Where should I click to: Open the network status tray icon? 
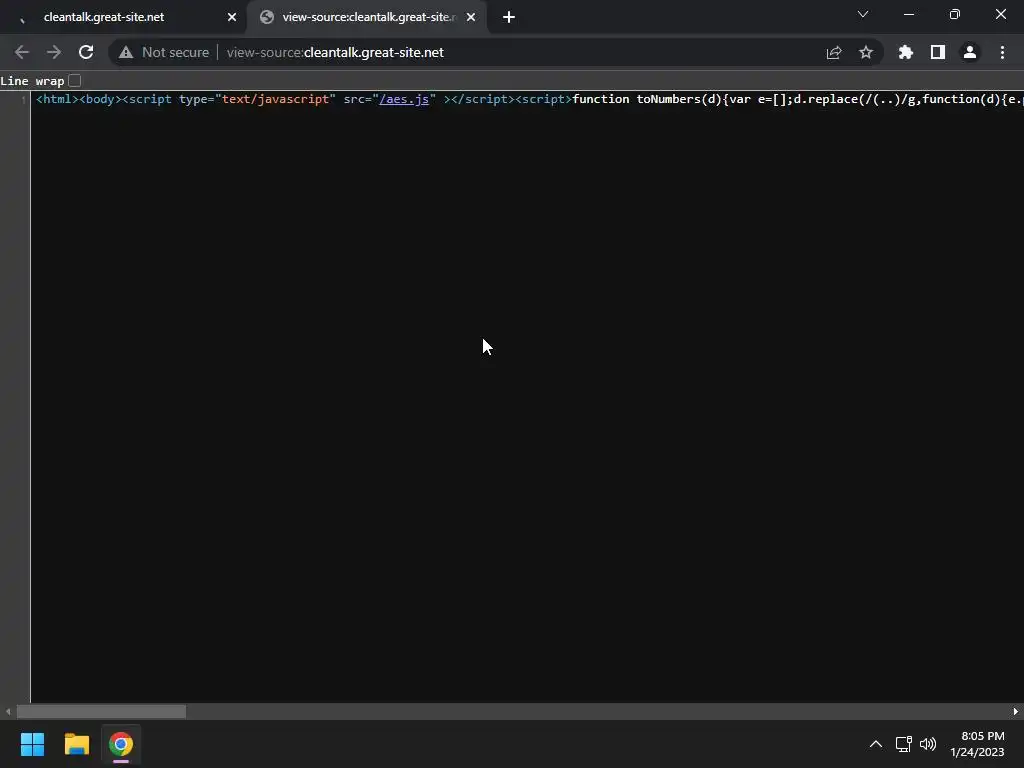[x=904, y=744]
